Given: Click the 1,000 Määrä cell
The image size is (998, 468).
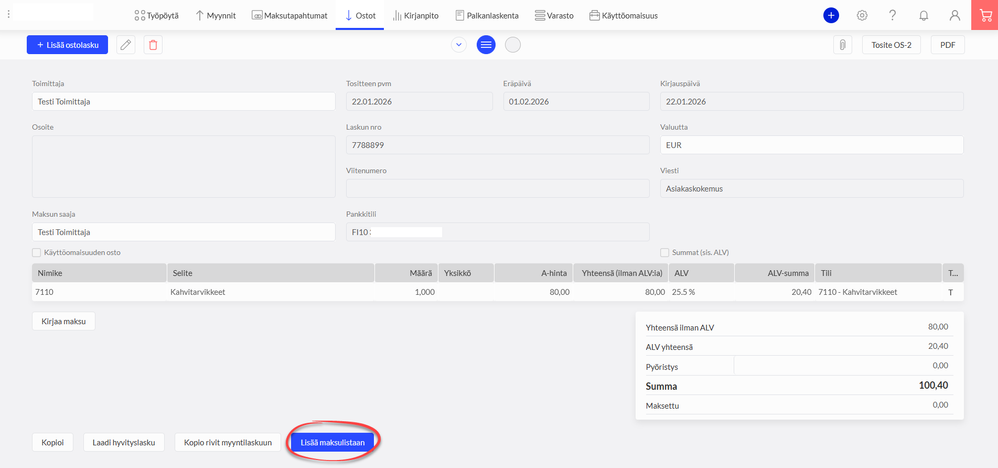Looking at the screenshot, I should (405, 292).
